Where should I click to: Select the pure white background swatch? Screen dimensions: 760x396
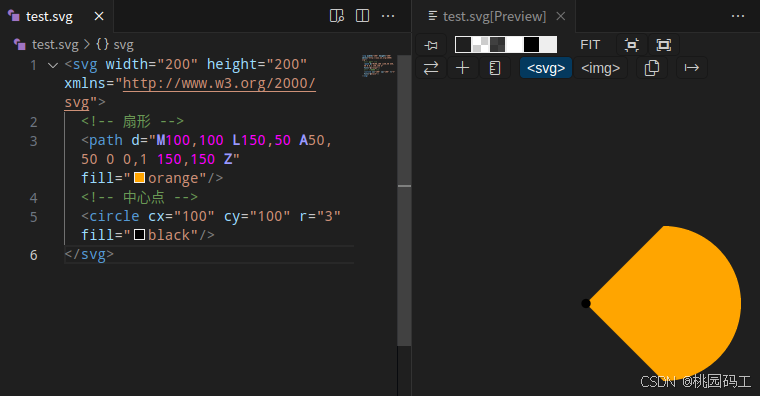coord(514,45)
